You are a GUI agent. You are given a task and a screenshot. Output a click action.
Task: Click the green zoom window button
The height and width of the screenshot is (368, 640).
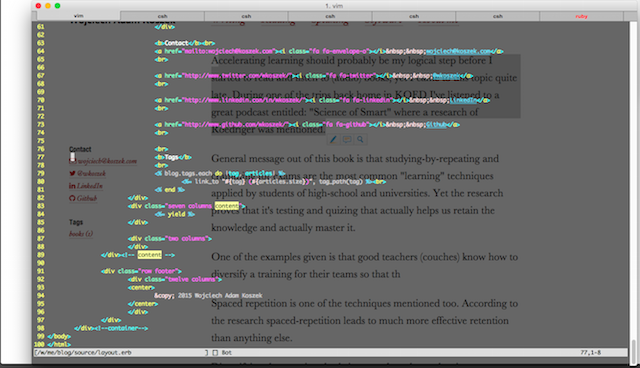[x=58, y=6]
